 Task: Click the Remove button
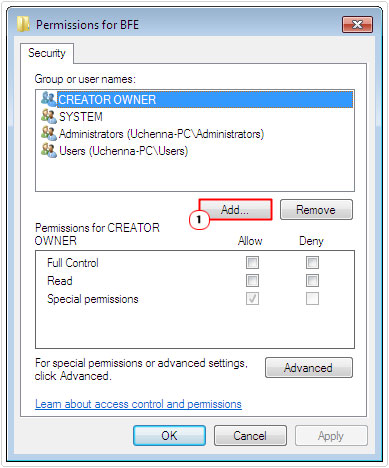pyautogui.click(x=316, y=210)
